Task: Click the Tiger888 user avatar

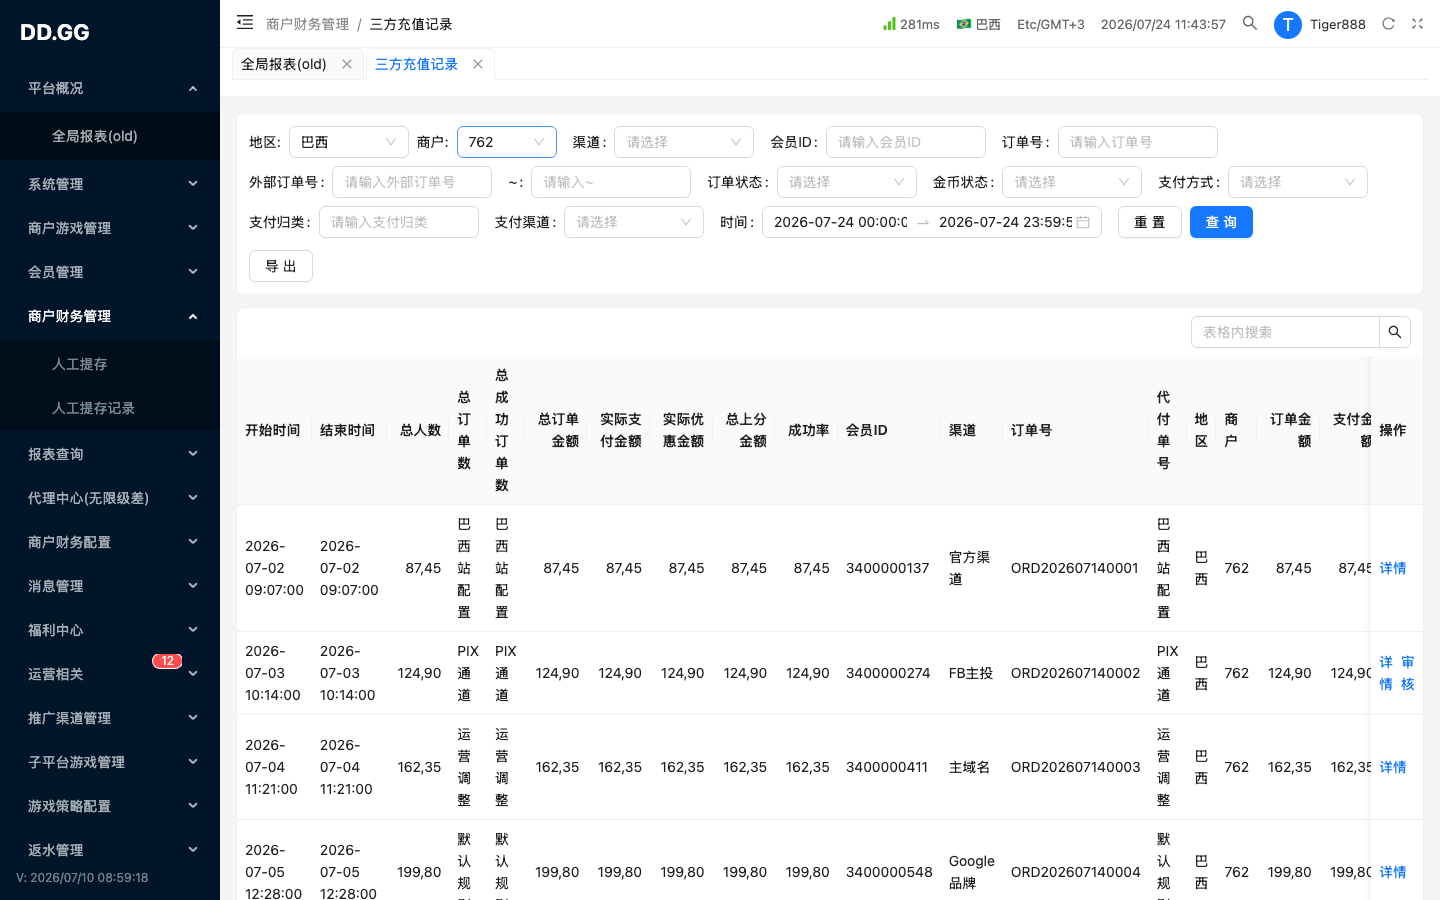Action: (1287, 24)
